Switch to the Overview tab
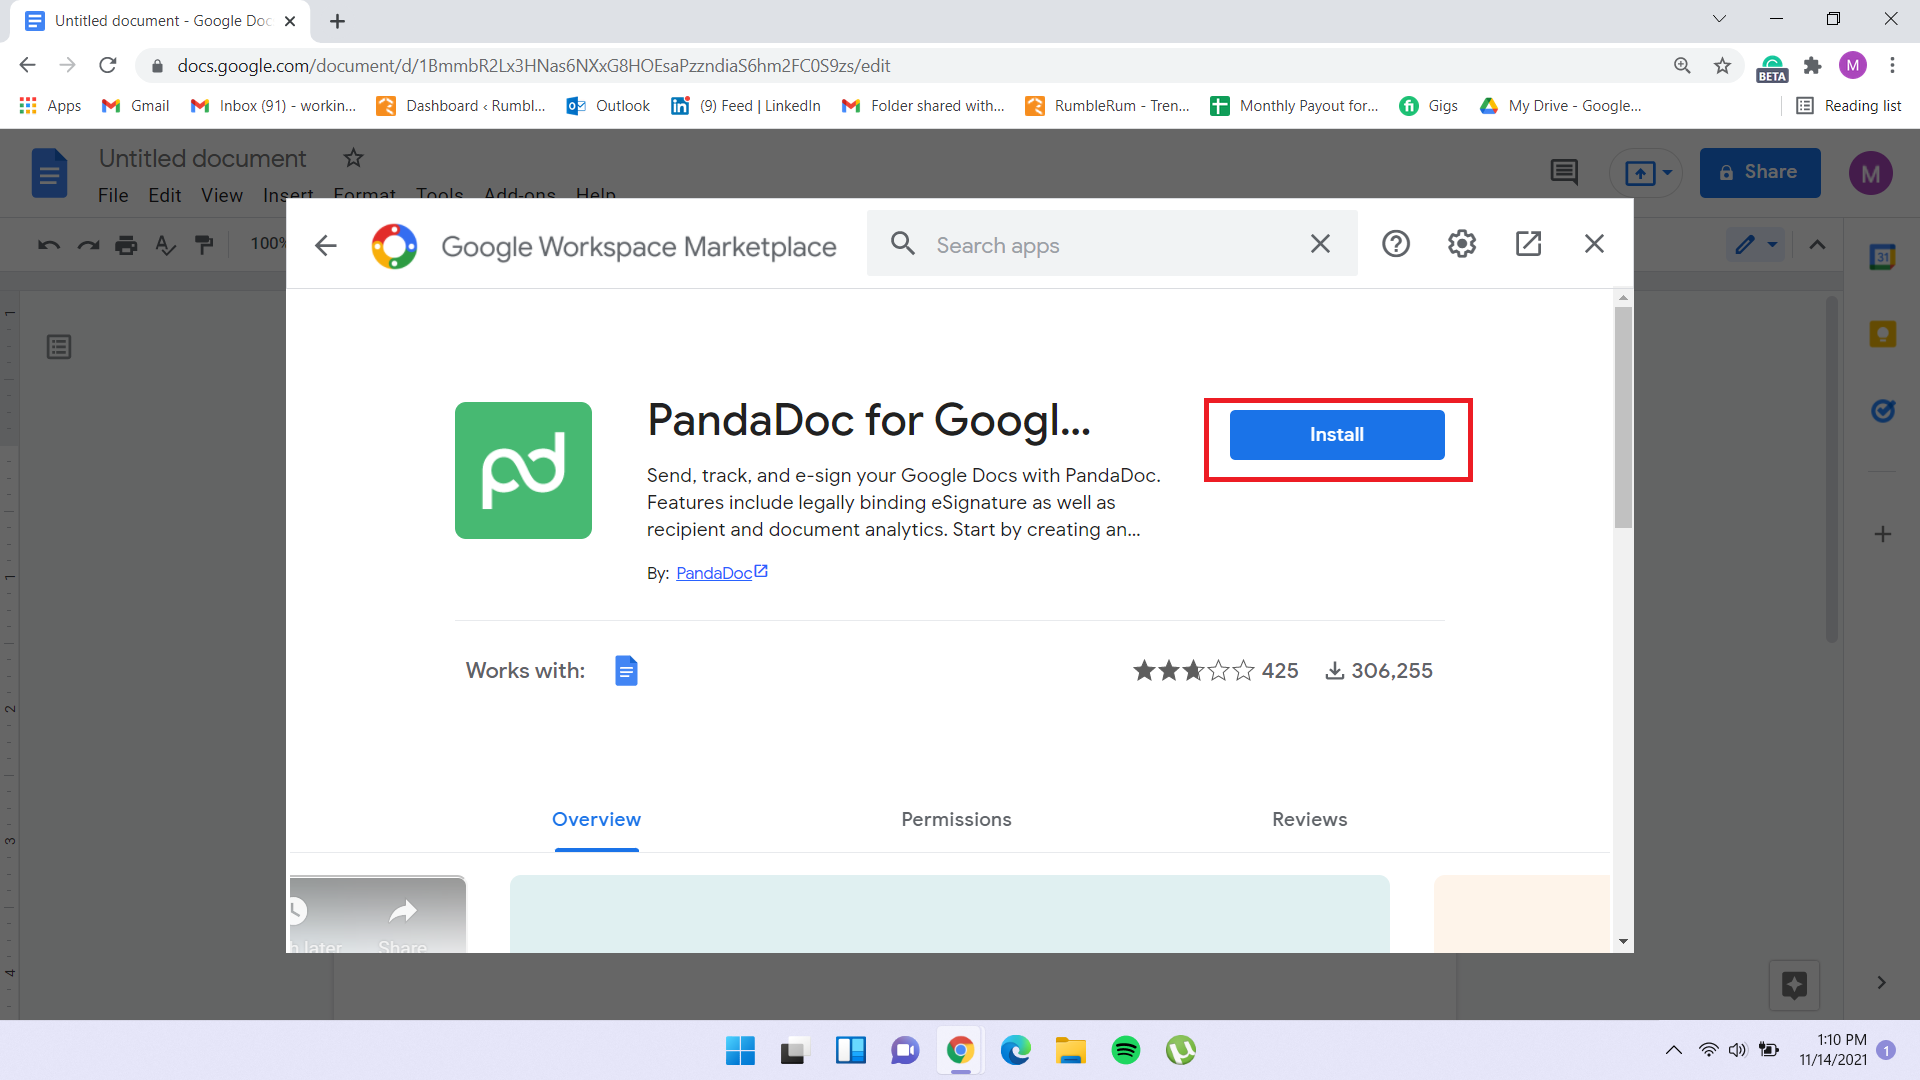This screenshot has width=1920, height=1080. point(596,819)
